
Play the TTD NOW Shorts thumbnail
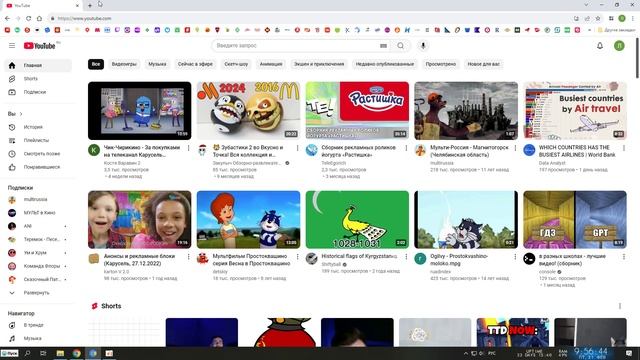[x=513, y=332]
